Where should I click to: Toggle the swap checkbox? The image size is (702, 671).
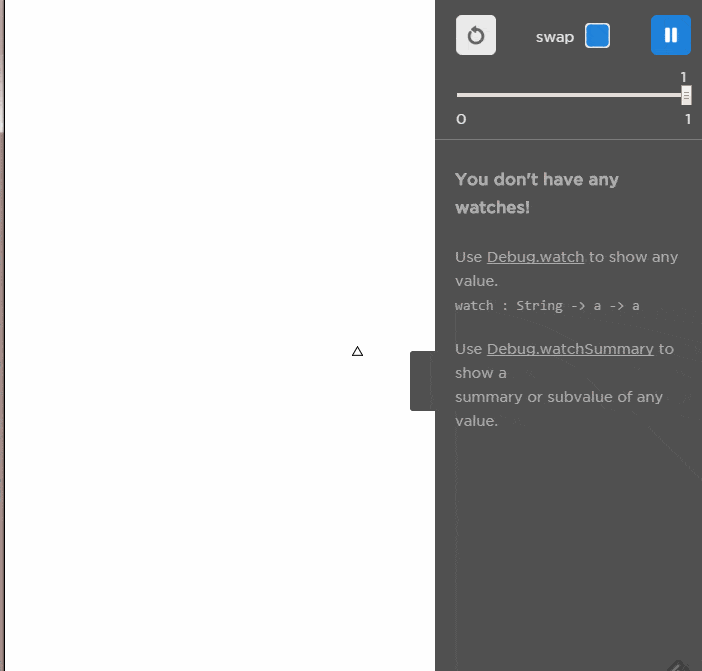597,36
